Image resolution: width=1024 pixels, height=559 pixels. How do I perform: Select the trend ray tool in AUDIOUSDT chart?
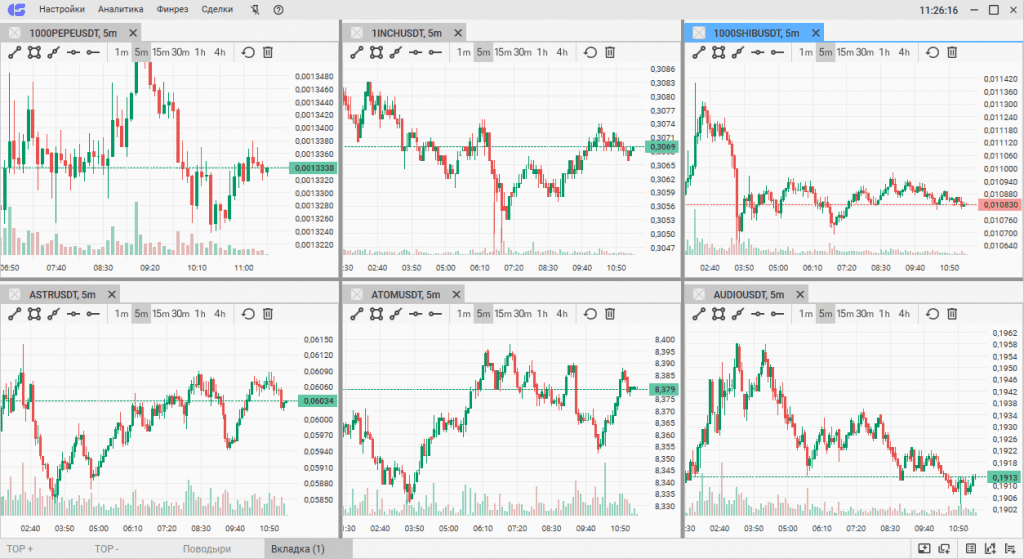[x=740, y=314]
